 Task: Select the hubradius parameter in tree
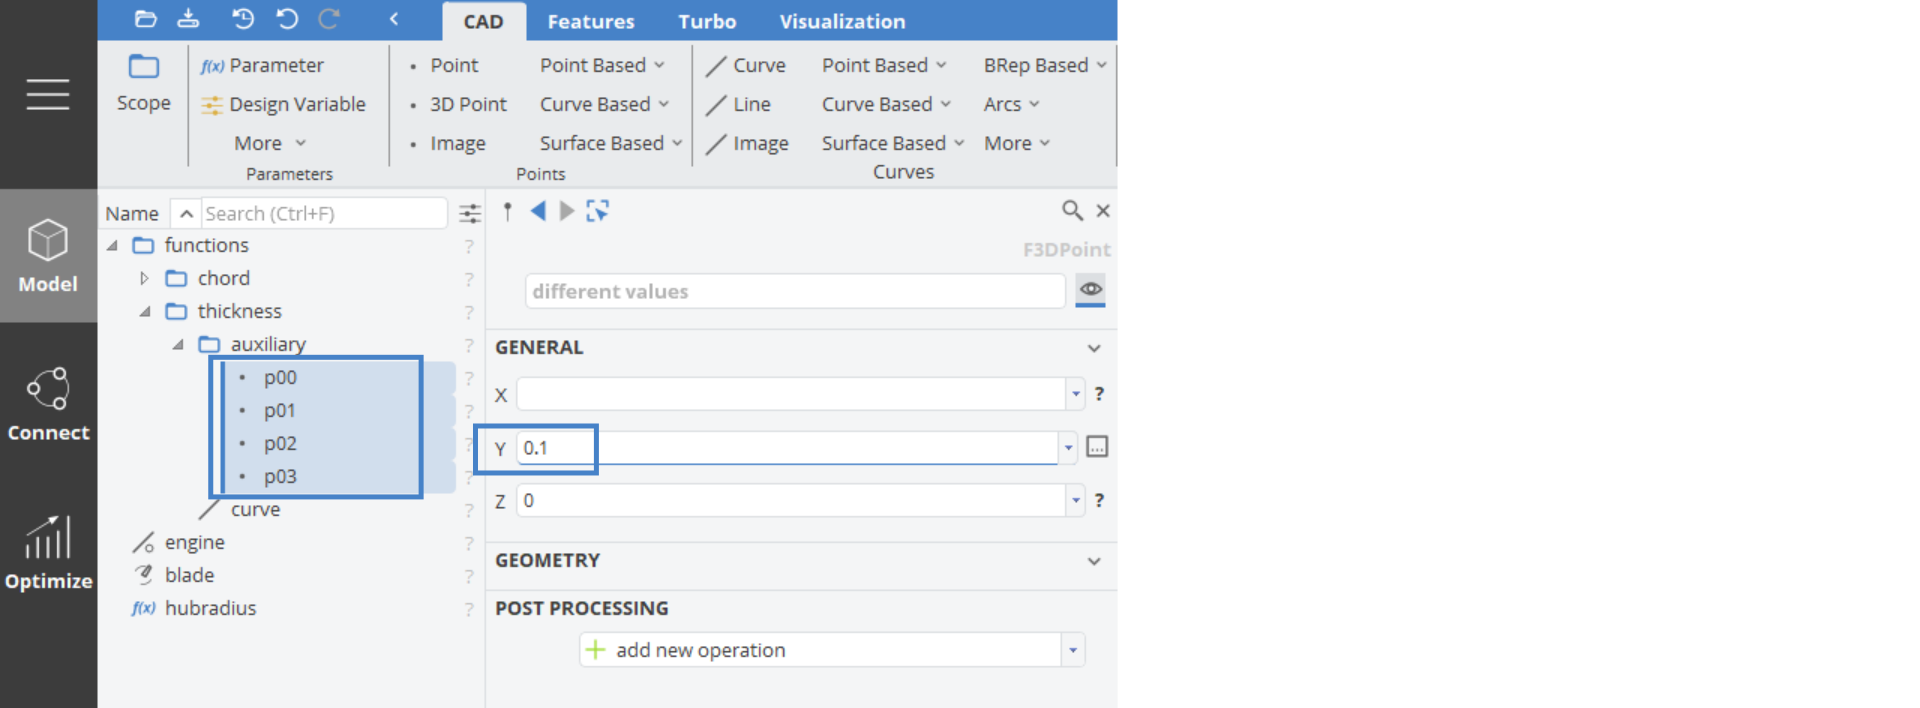[x=210, y=608]
